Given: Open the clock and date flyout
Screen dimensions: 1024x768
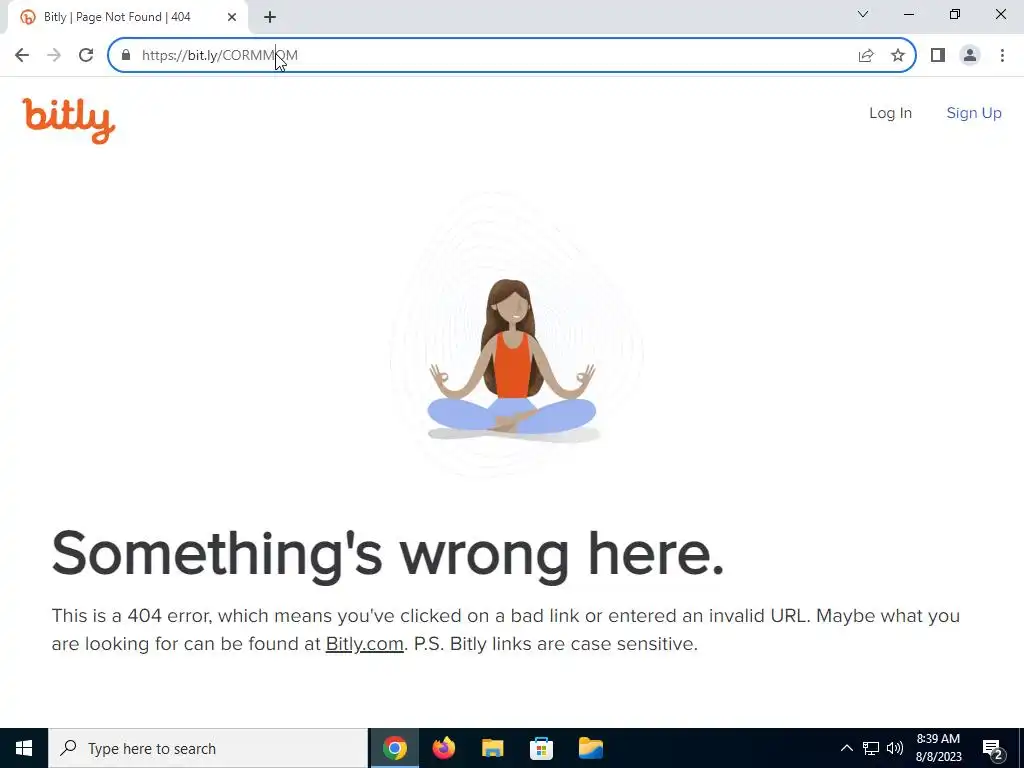Looking at the screenshot, I should (x=938, y=748).
